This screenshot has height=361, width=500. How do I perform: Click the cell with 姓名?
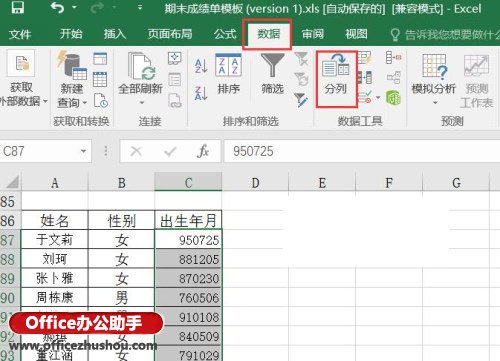click(55, 220)
